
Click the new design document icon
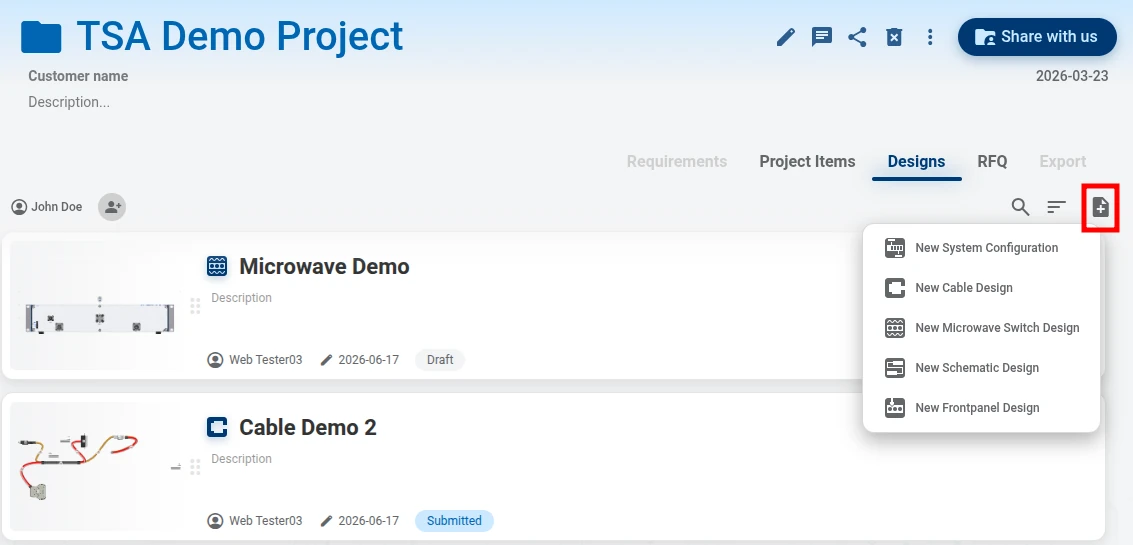point(1100,207)
